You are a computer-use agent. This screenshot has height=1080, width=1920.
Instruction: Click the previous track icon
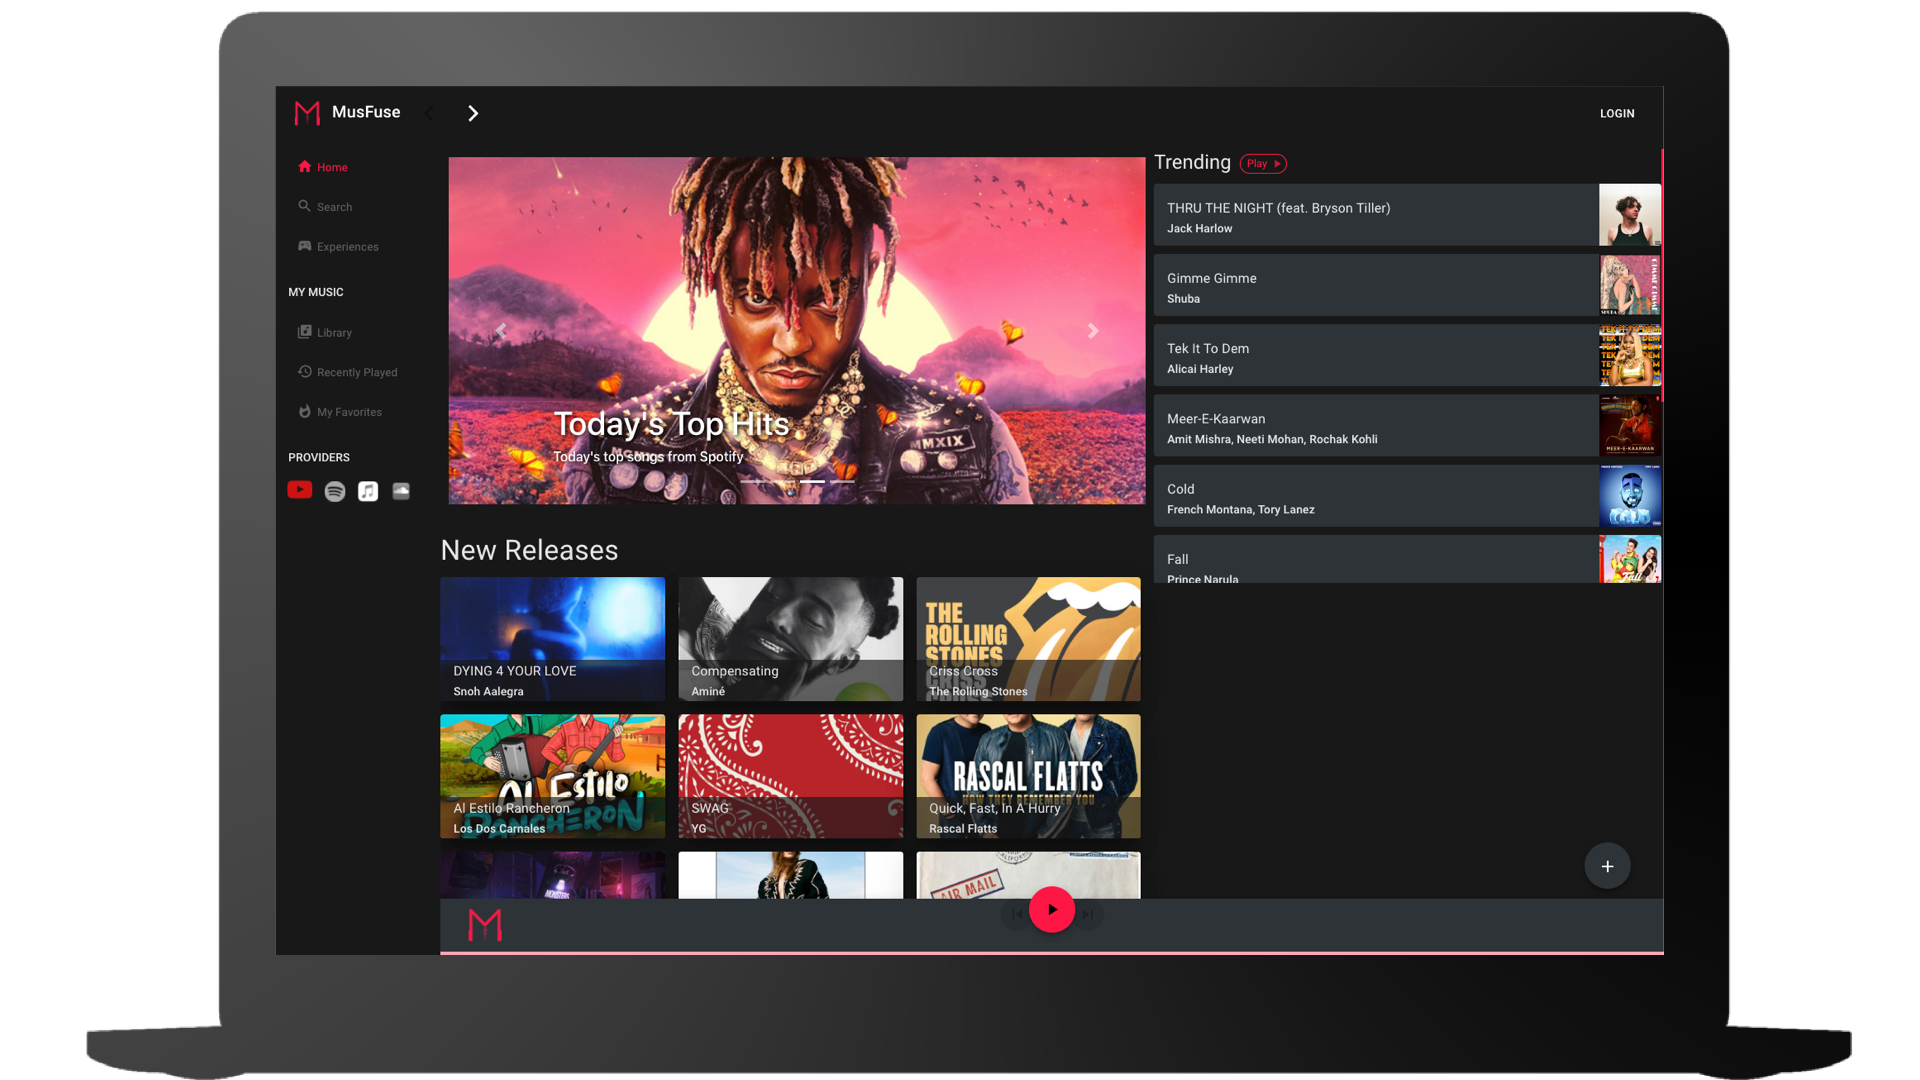point(1017,913)
